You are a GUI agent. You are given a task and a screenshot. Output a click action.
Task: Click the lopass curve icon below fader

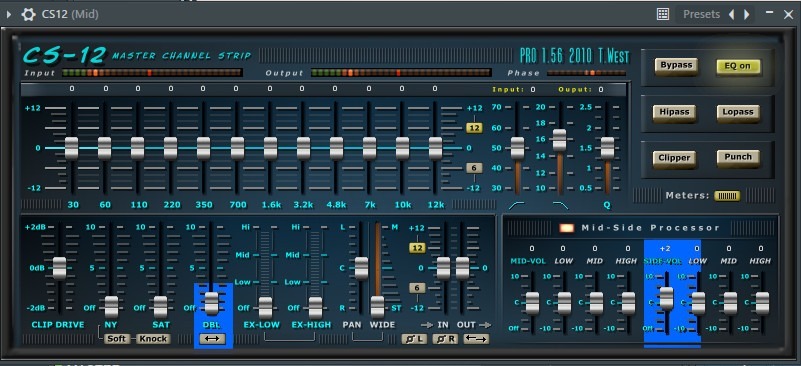coord(560,205)
